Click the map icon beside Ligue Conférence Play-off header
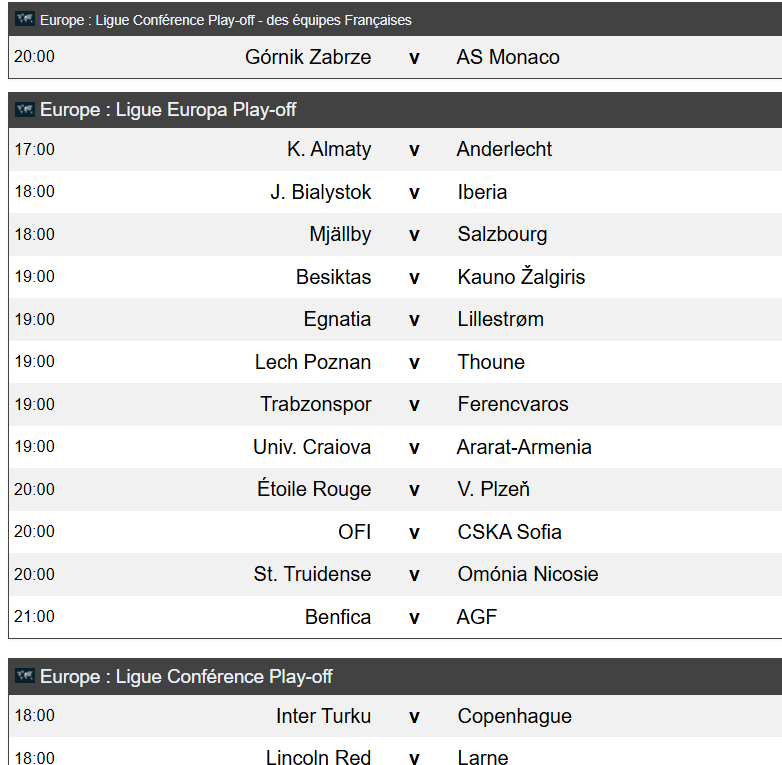The height and width of the screenshot is (765, 782). (x=25, y=676)
